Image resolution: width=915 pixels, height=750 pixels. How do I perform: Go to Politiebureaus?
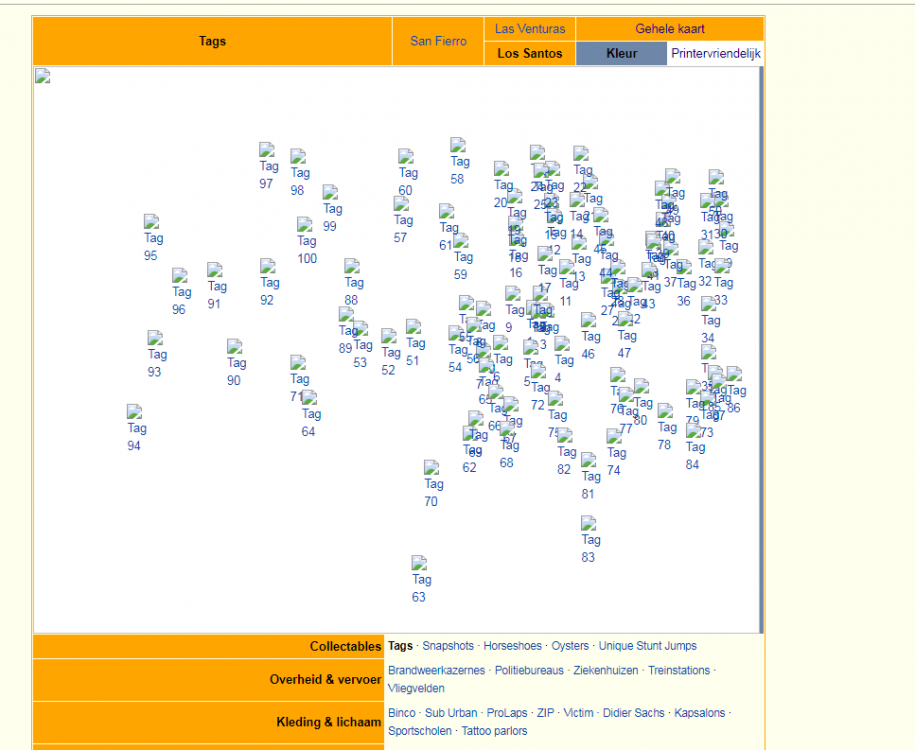point(529,671)
